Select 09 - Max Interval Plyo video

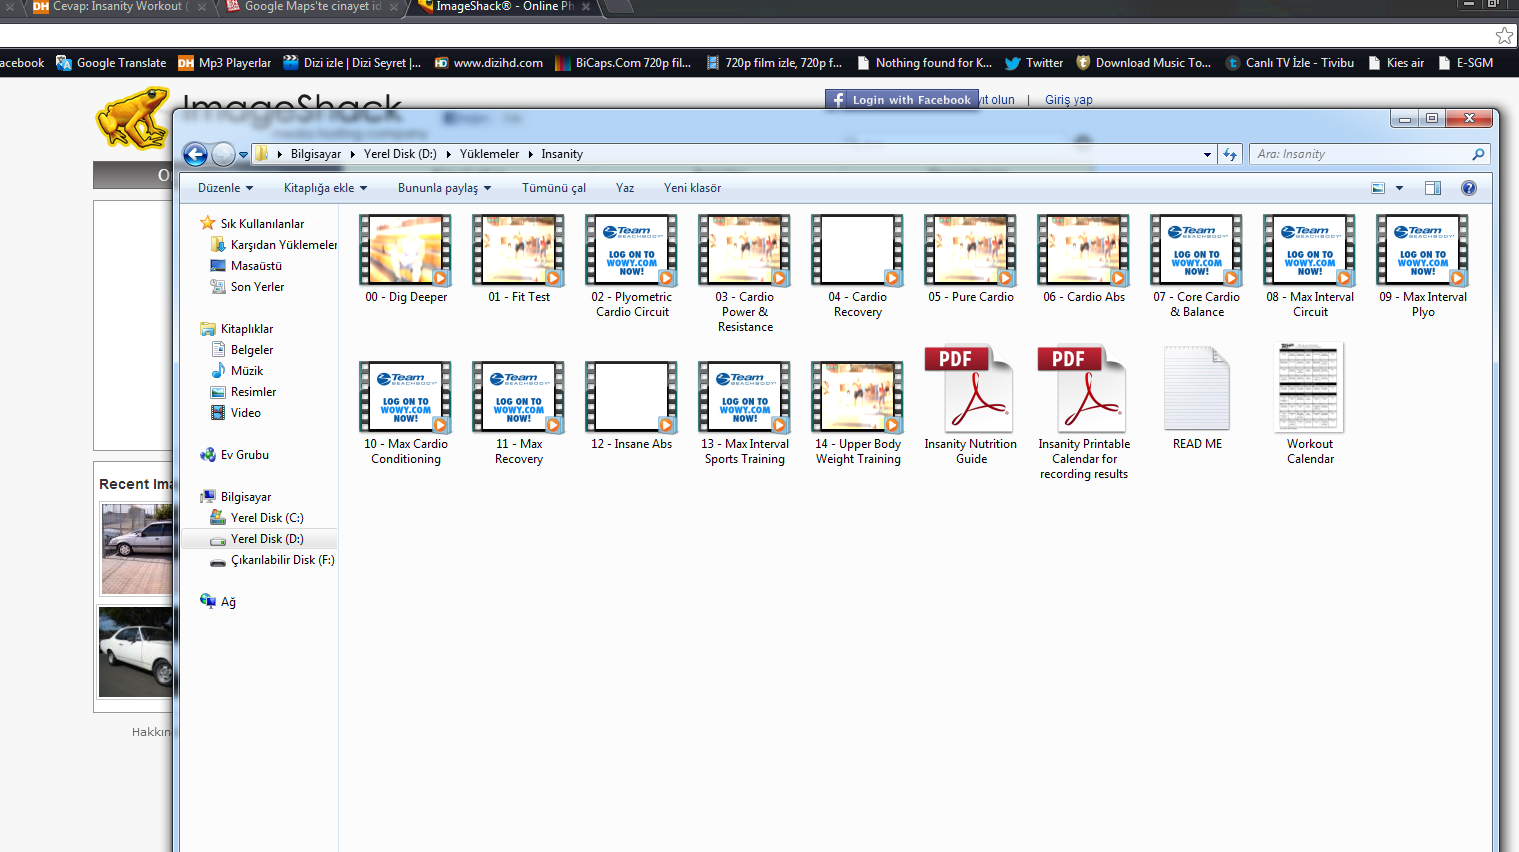point(1422,266)
